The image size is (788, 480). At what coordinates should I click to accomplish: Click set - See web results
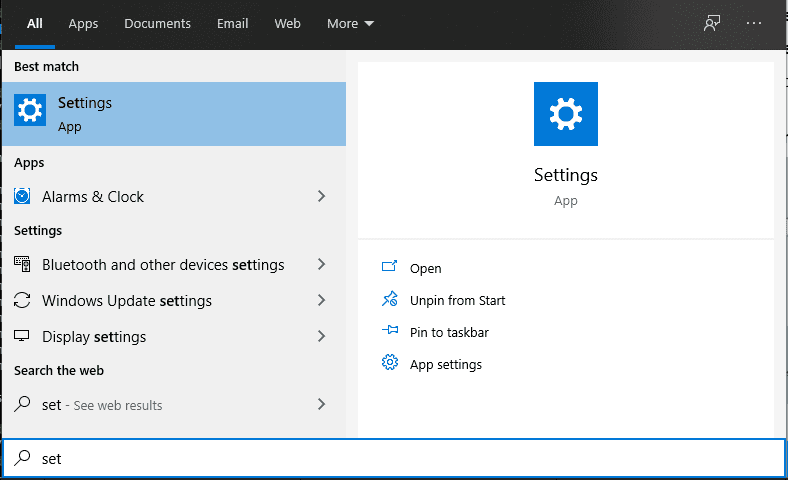[174, 404]
